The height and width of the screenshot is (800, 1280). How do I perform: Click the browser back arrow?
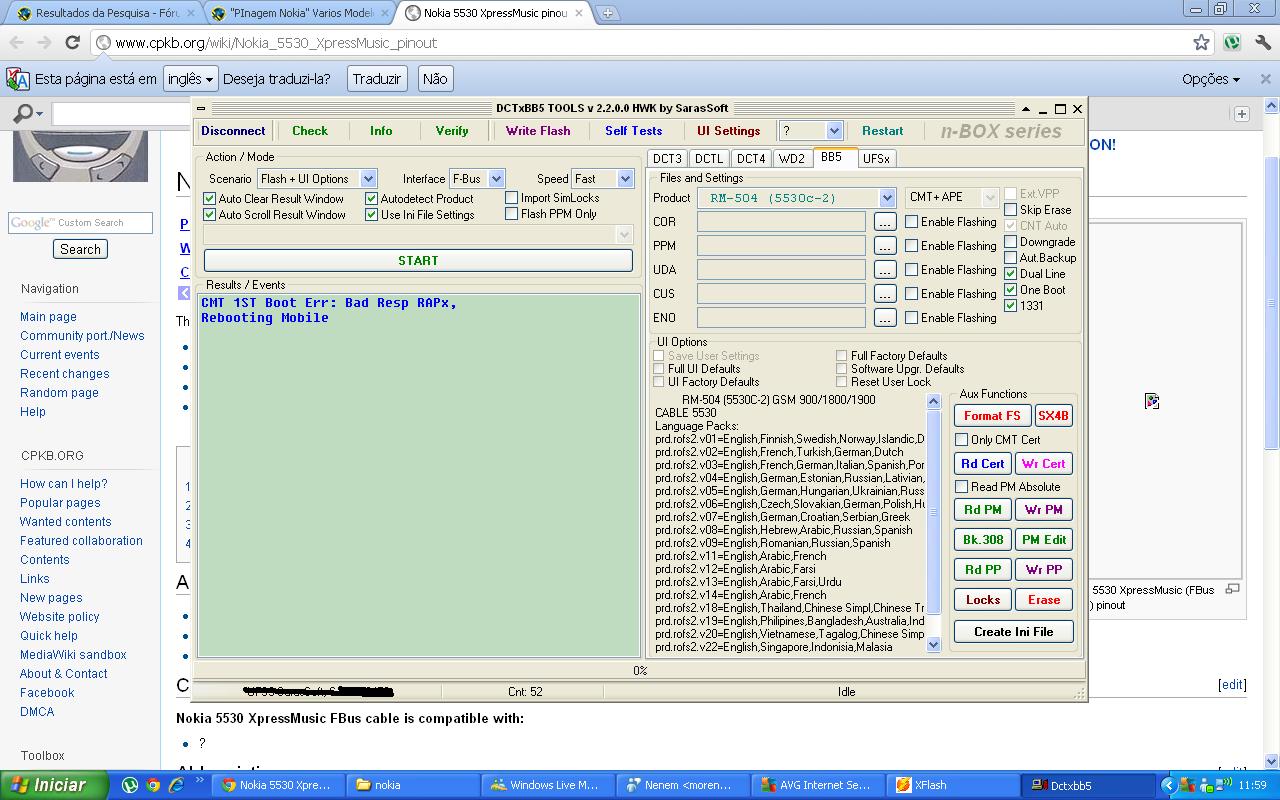(17, 42)
